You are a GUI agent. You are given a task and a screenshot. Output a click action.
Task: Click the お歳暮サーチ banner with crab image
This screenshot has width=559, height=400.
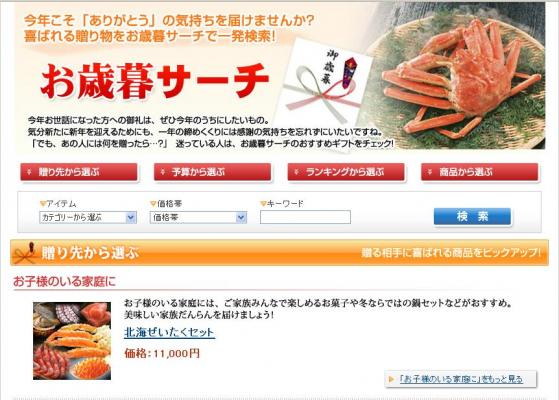280,76
